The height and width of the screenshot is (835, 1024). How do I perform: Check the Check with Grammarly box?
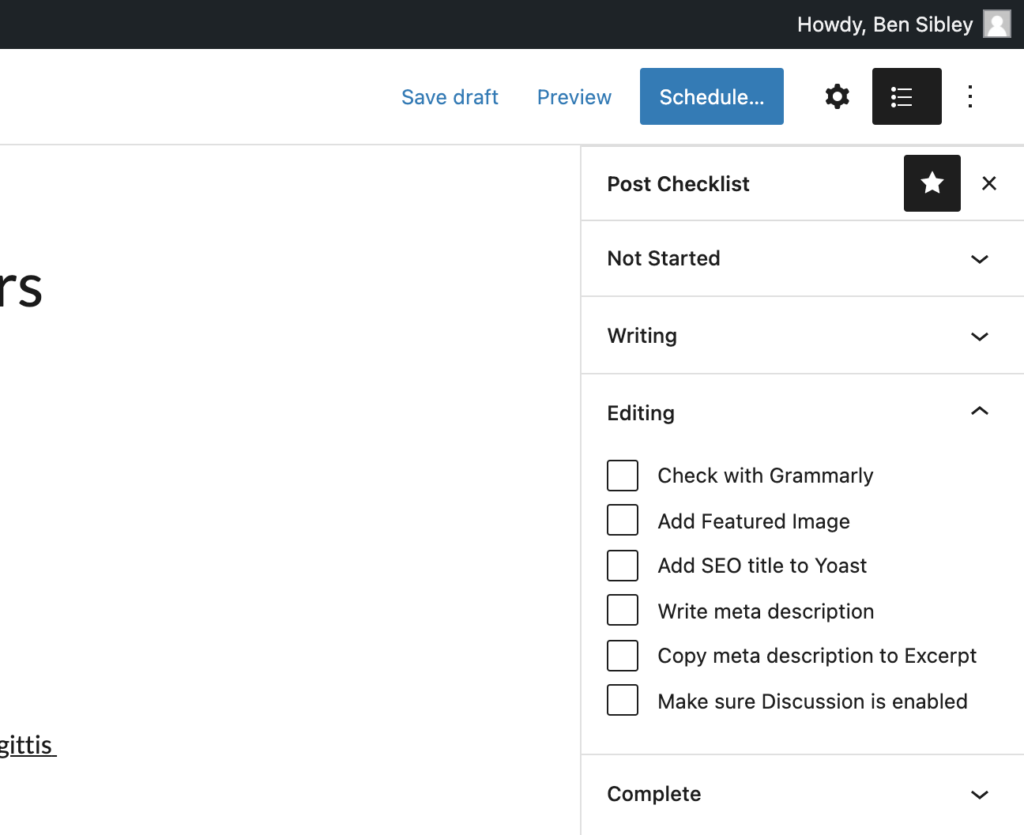click(x=622, y=475)
